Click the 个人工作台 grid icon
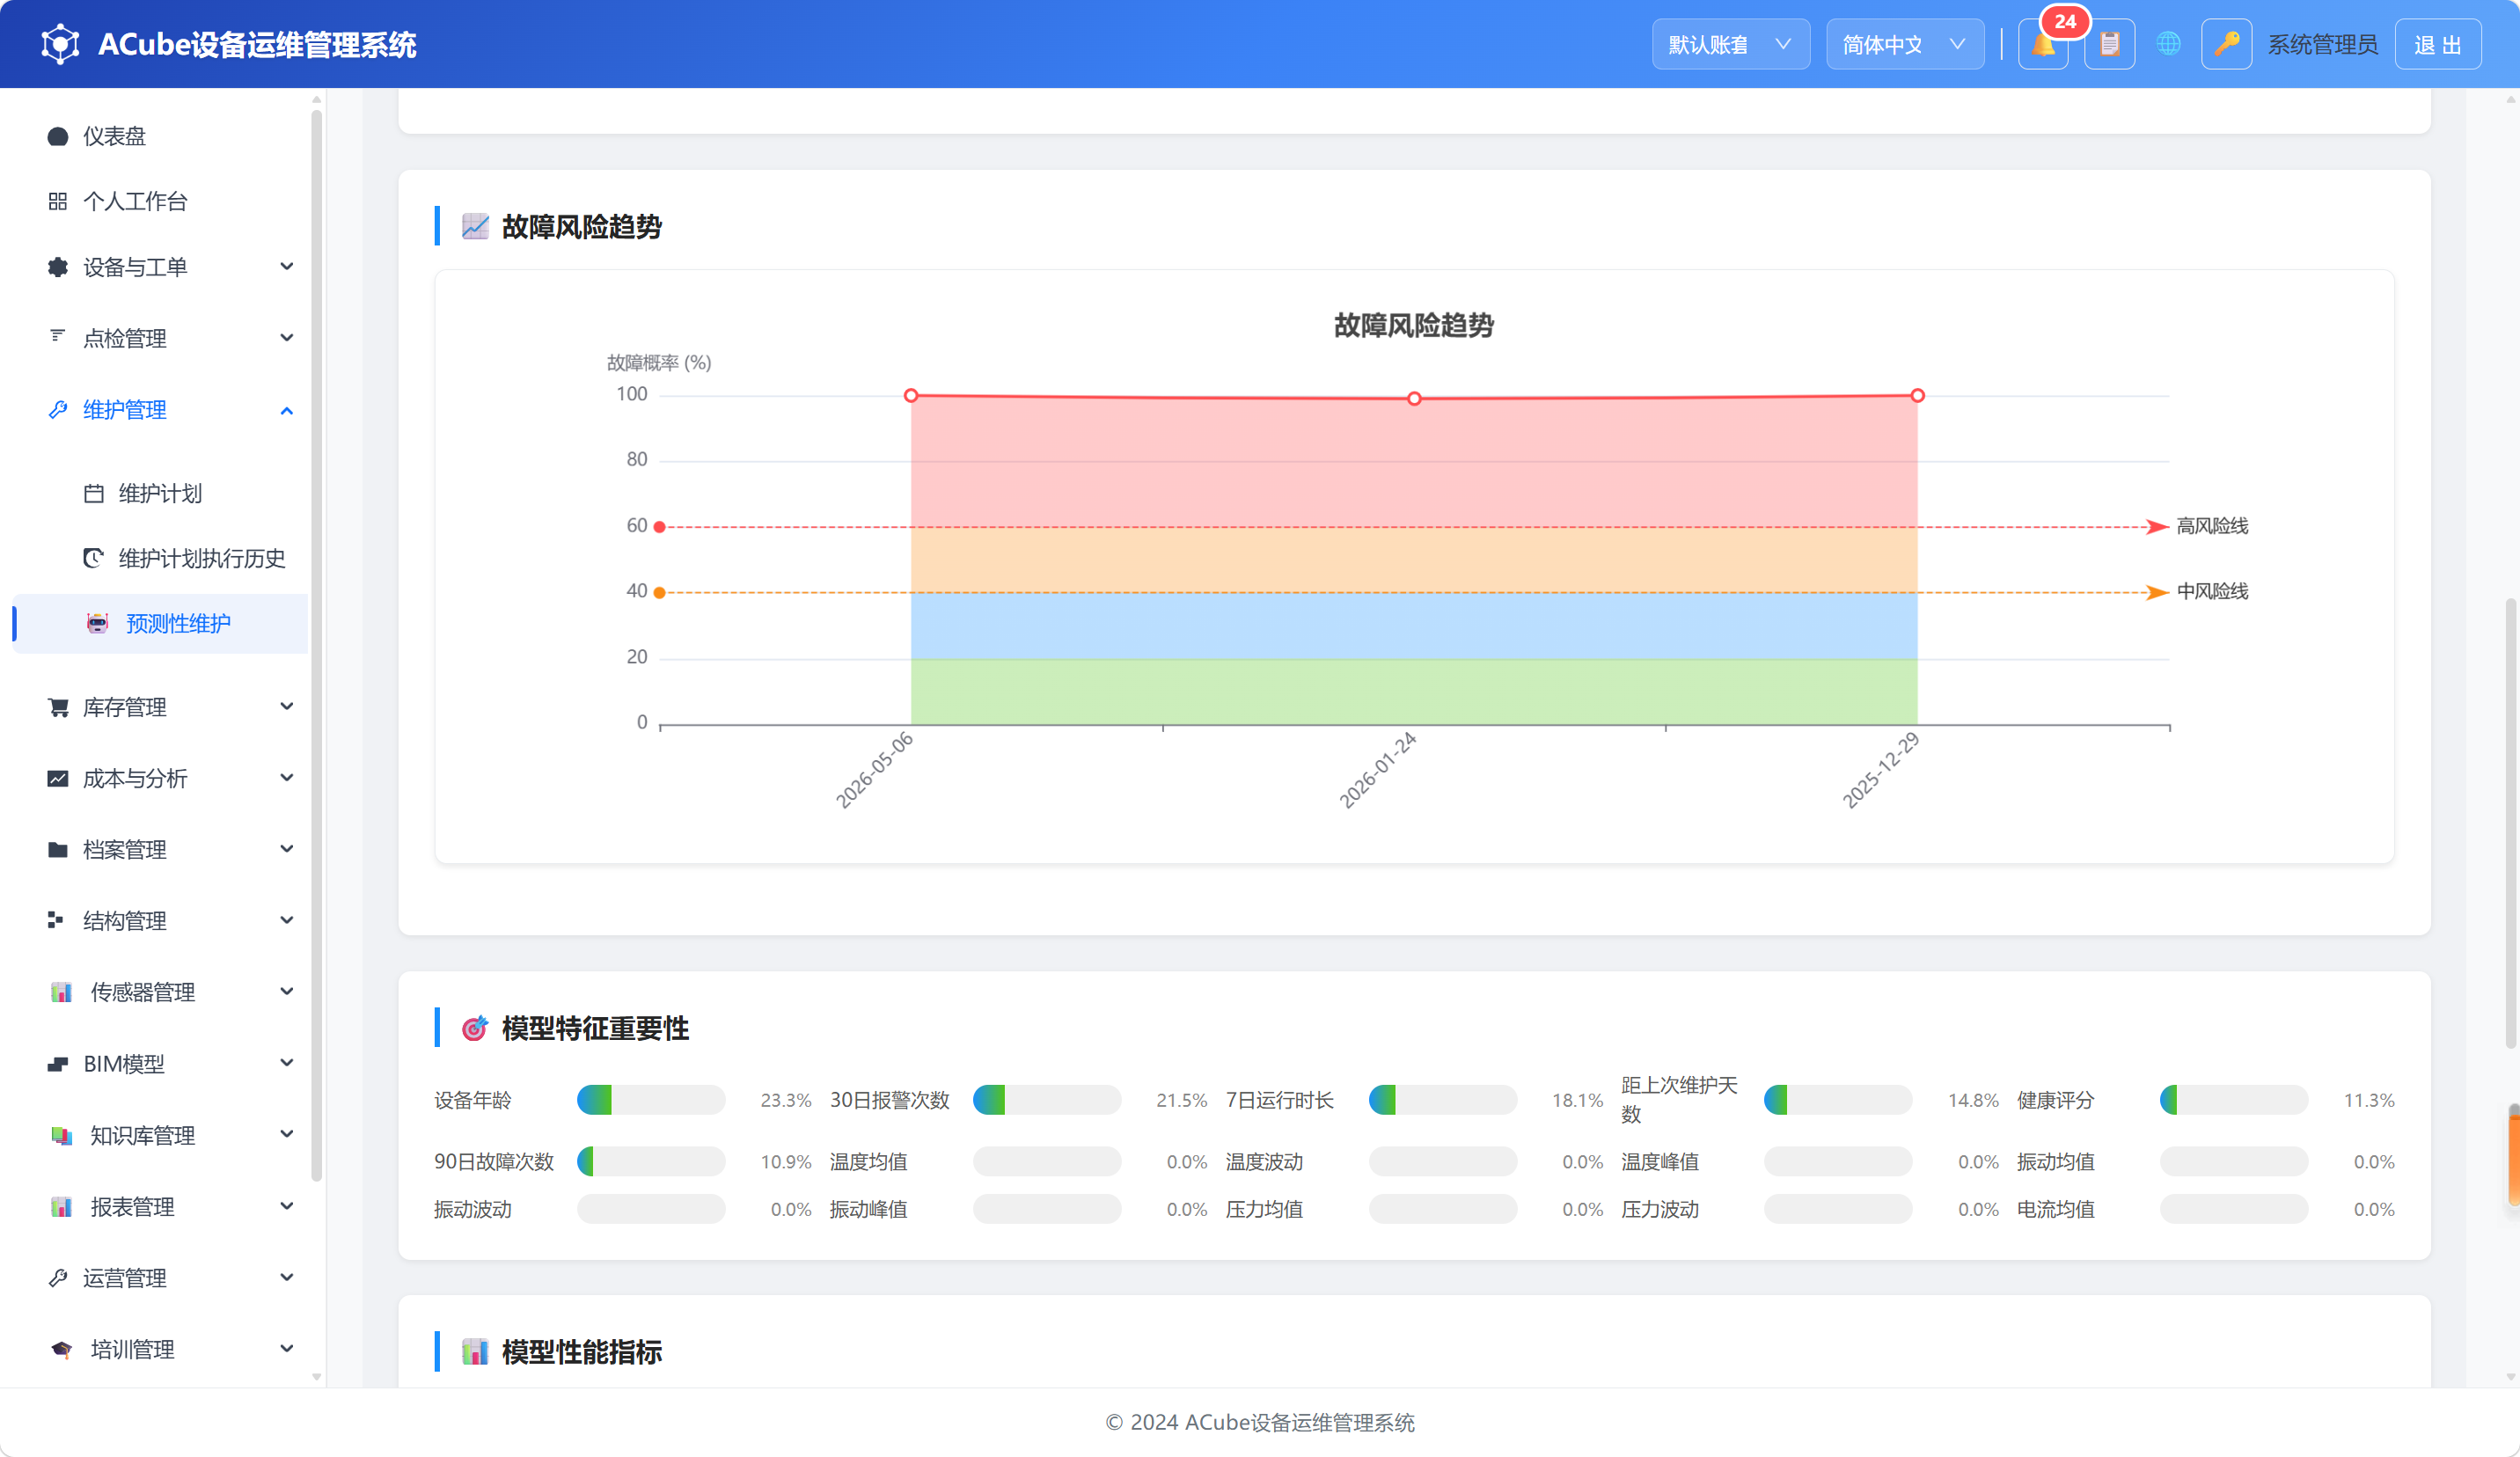 pos(58,201)
